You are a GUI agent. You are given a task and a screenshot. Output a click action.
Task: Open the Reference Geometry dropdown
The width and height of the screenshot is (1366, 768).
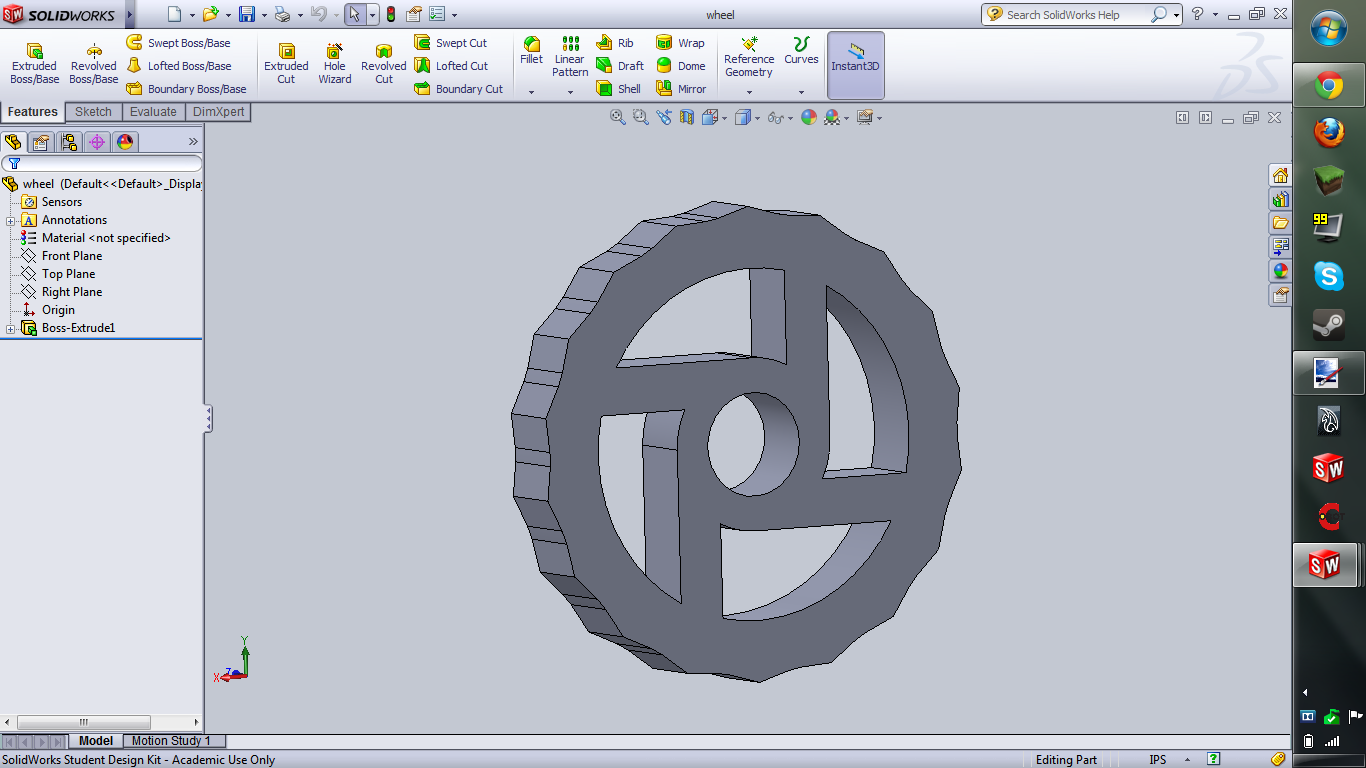click(748, 92)
